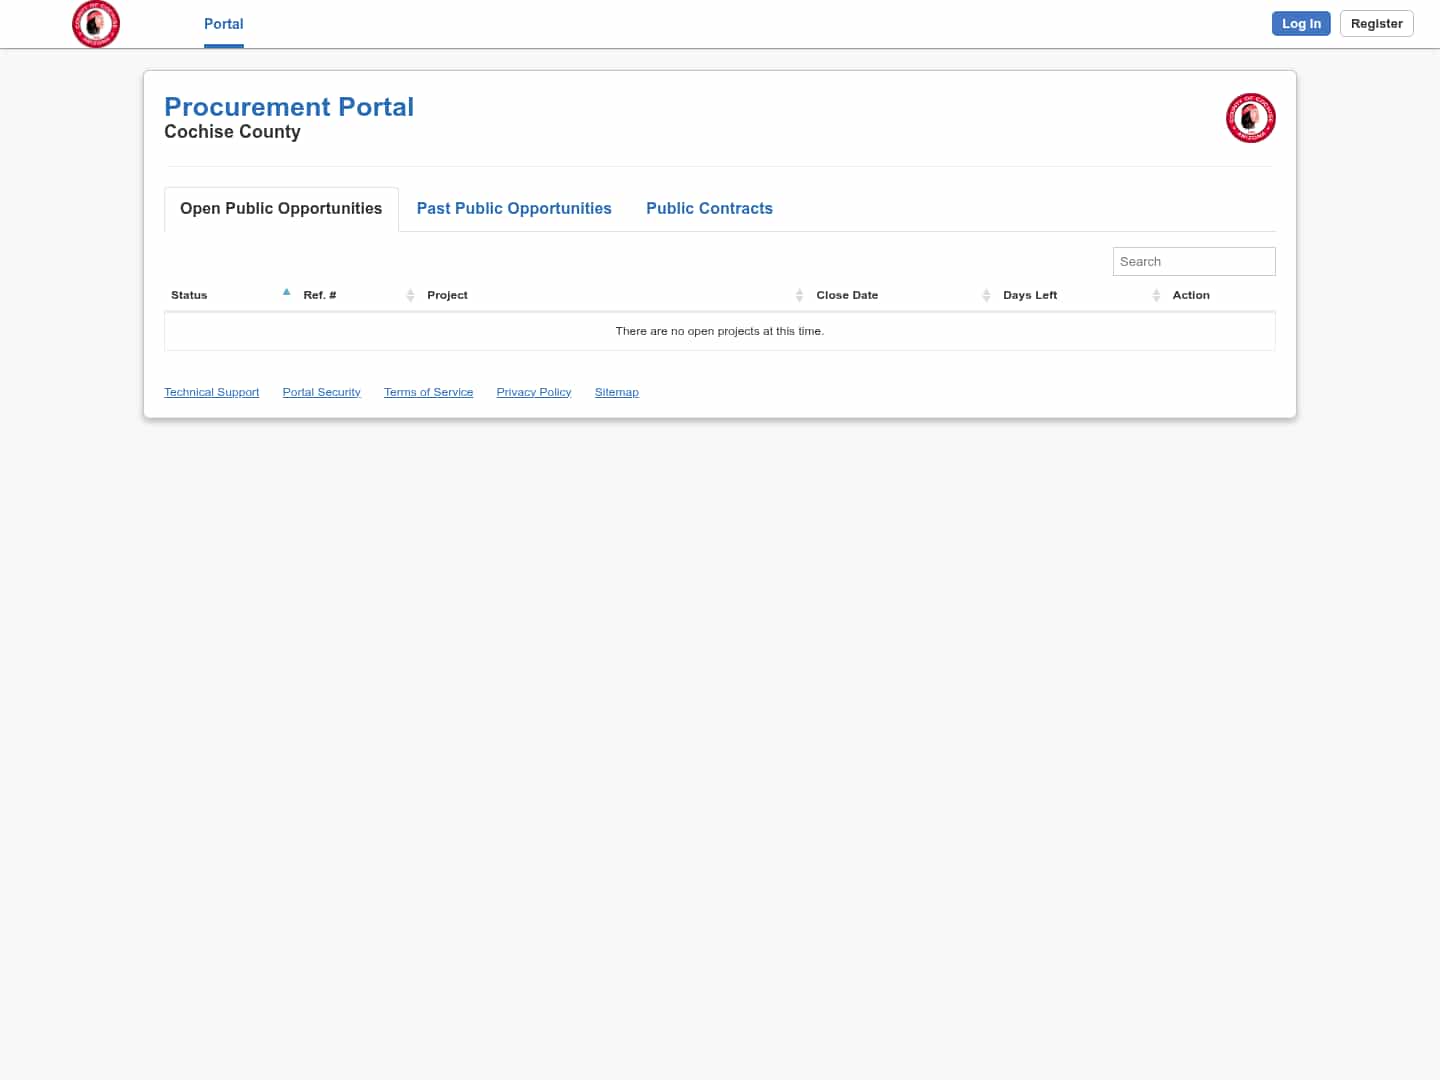Switch to the Past Public Opportunities tab
The image size is (1440, 1080).
[x=514, y=208]
